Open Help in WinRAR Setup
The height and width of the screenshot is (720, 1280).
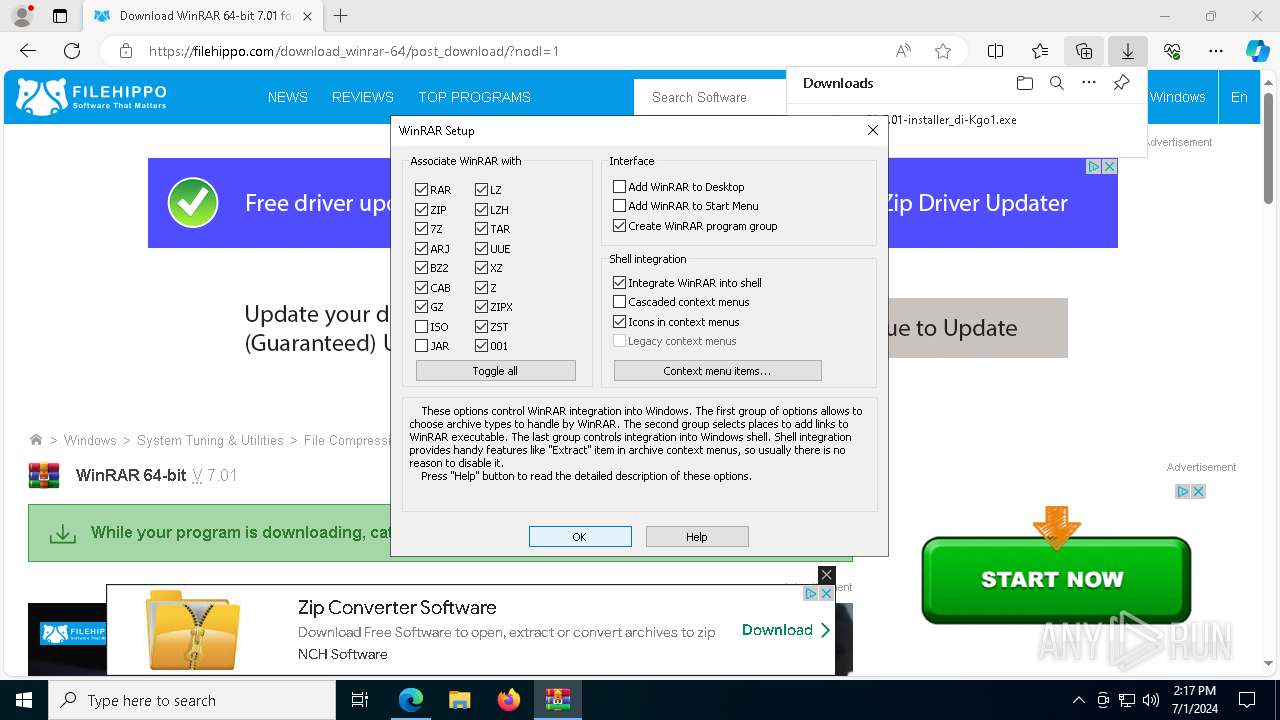click(697, 537)
